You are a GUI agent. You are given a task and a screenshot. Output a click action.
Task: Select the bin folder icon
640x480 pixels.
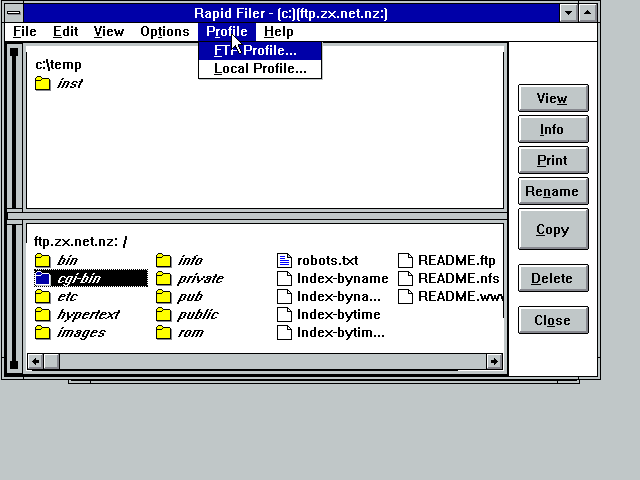(42, 260)
